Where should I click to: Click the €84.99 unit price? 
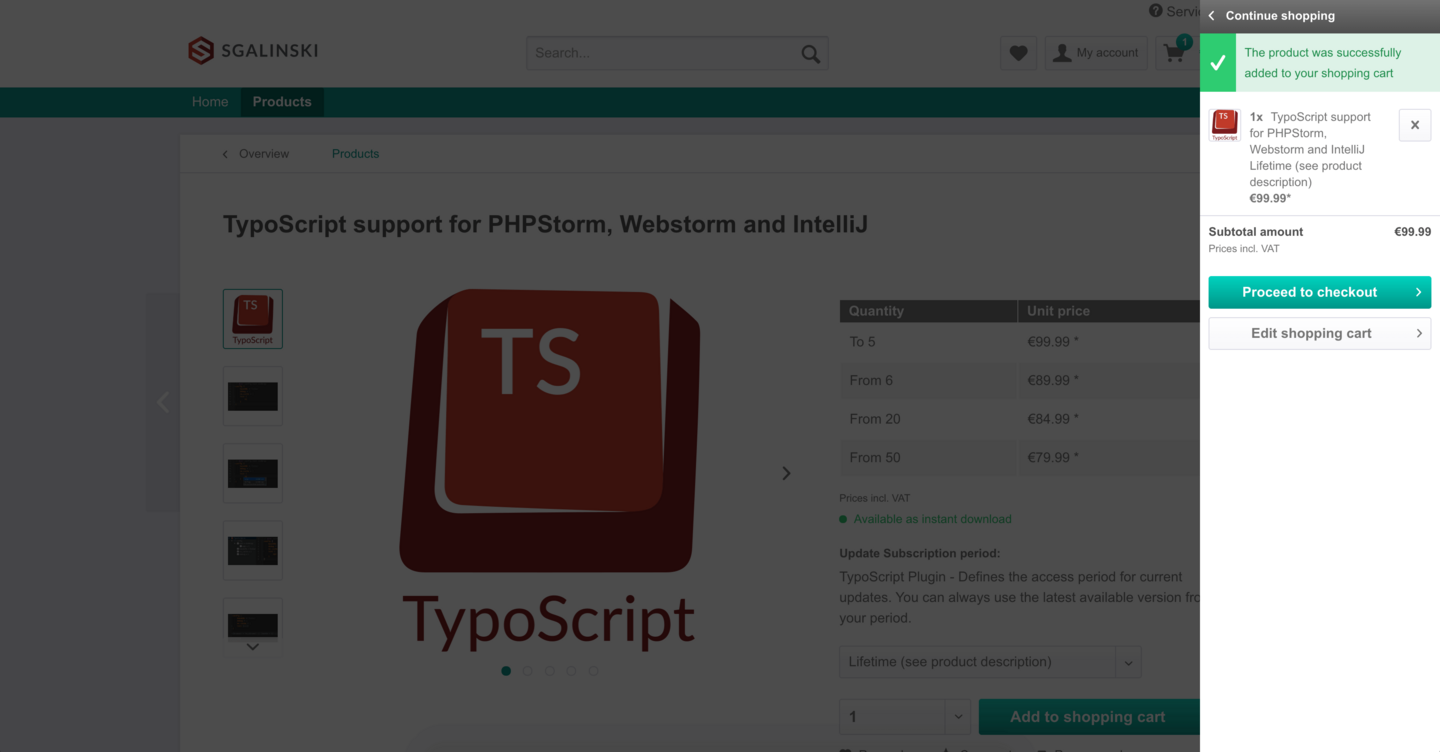[1053, 419]
